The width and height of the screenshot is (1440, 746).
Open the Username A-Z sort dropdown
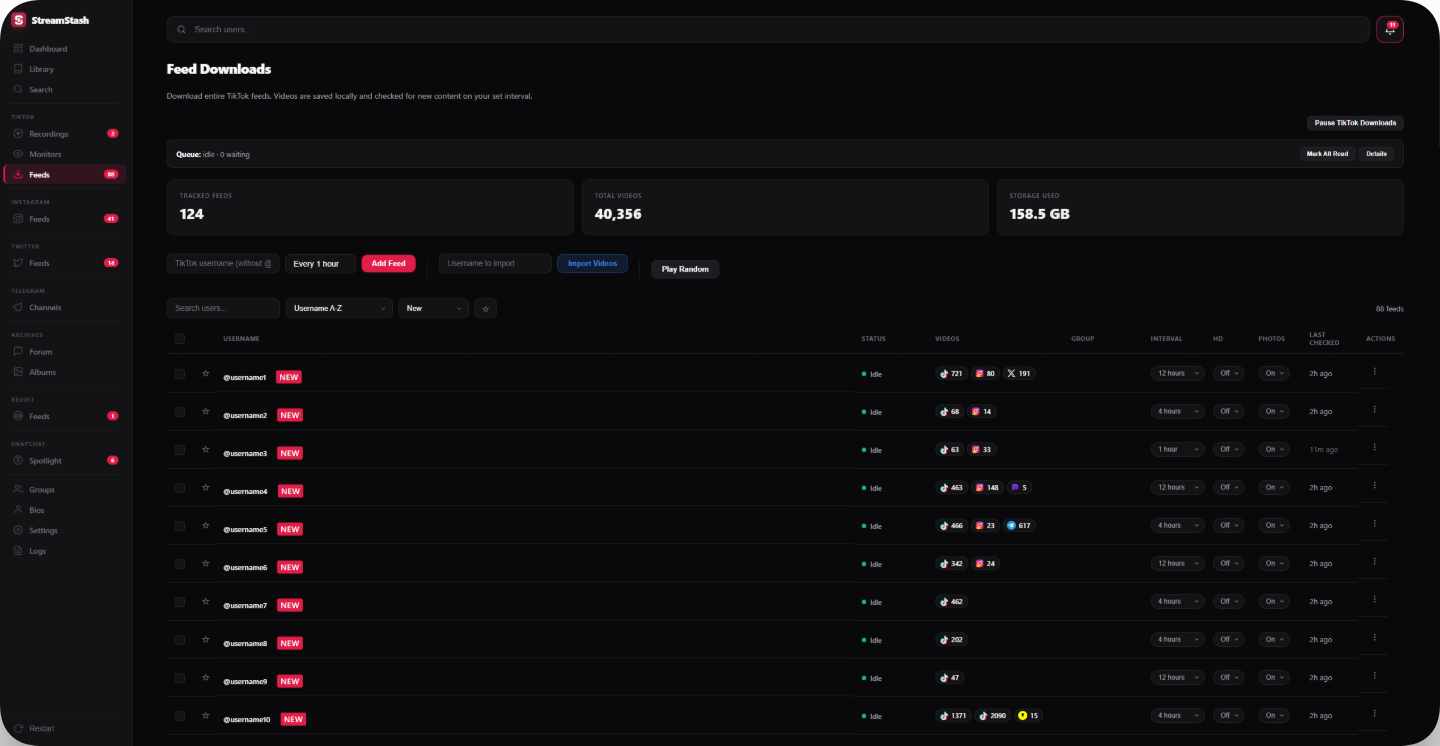339,309
